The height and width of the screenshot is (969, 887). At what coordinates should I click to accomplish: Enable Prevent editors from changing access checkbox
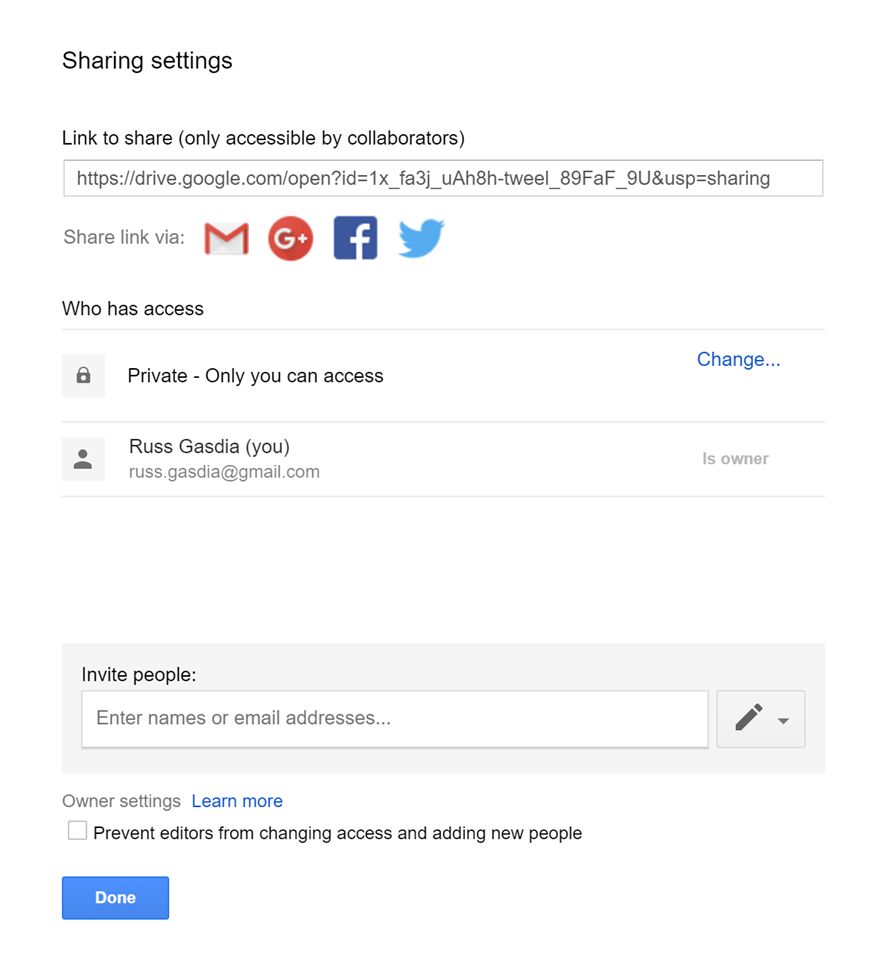(77, 831)
